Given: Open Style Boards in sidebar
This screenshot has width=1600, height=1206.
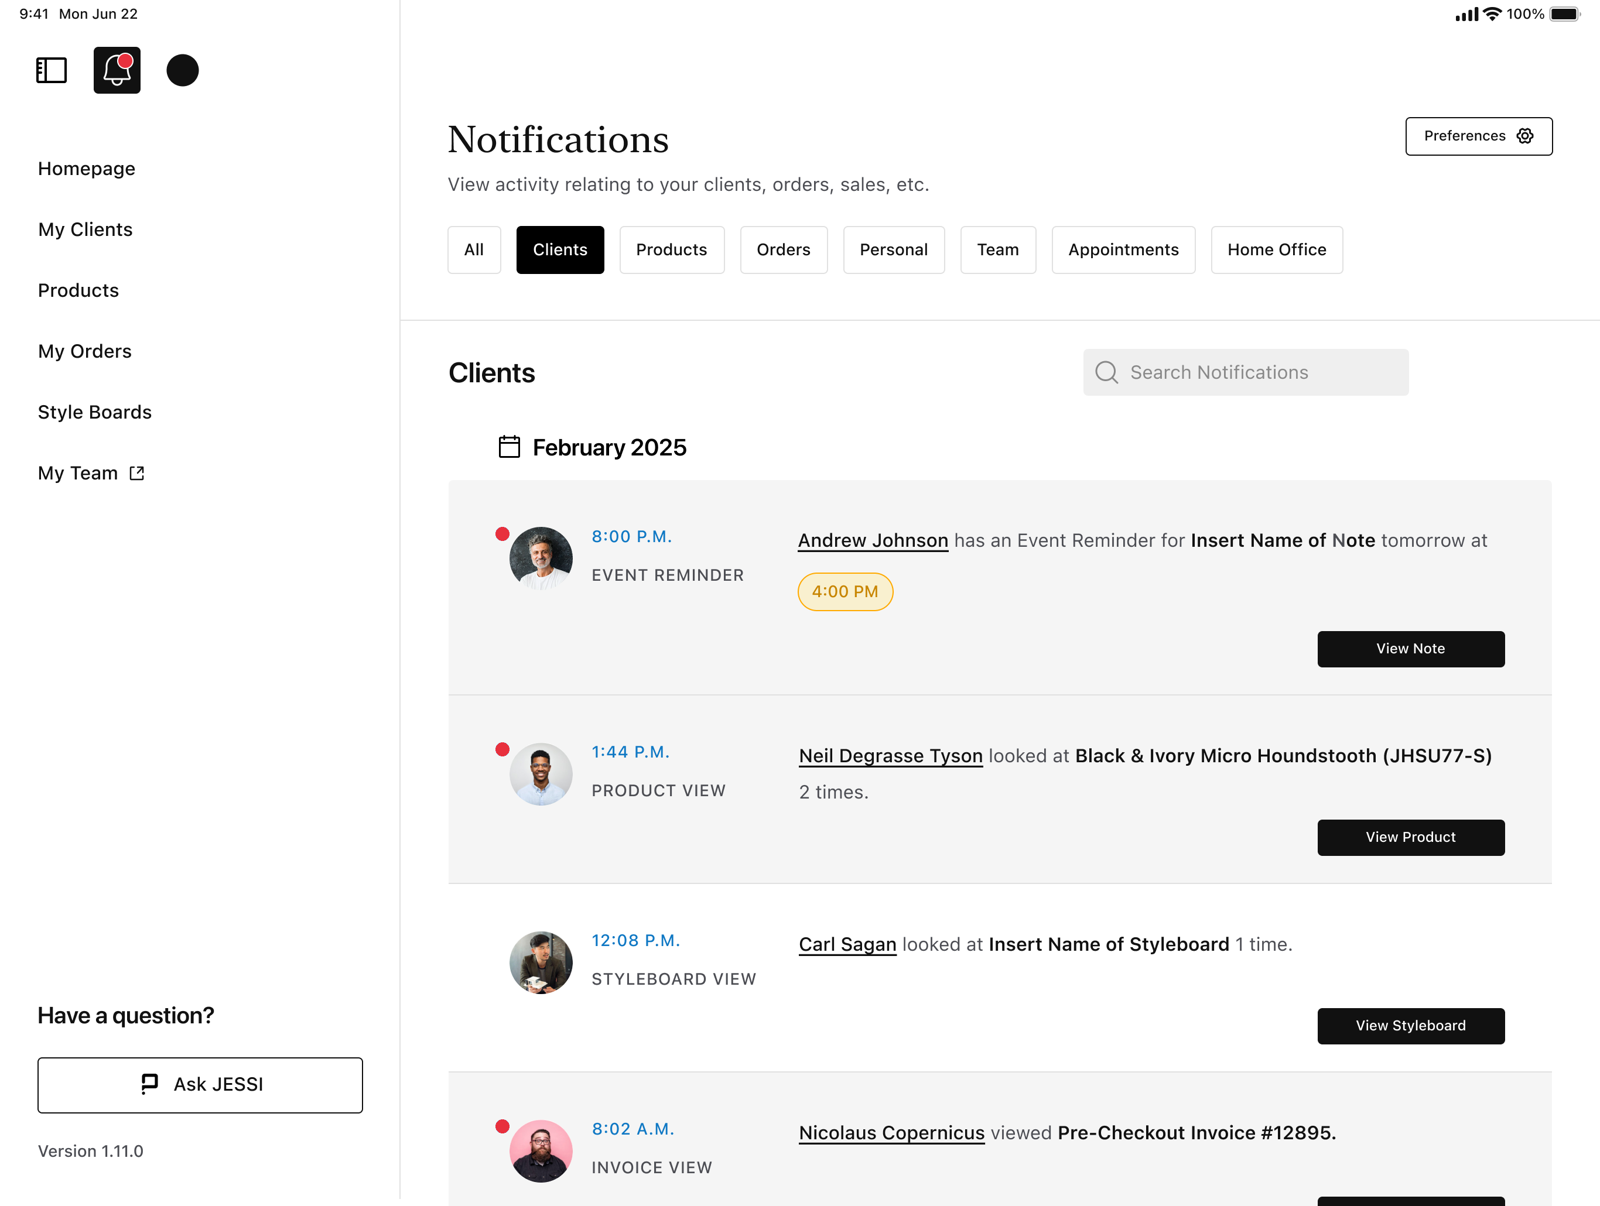Looking at the screenshot, I should (95, 412).
